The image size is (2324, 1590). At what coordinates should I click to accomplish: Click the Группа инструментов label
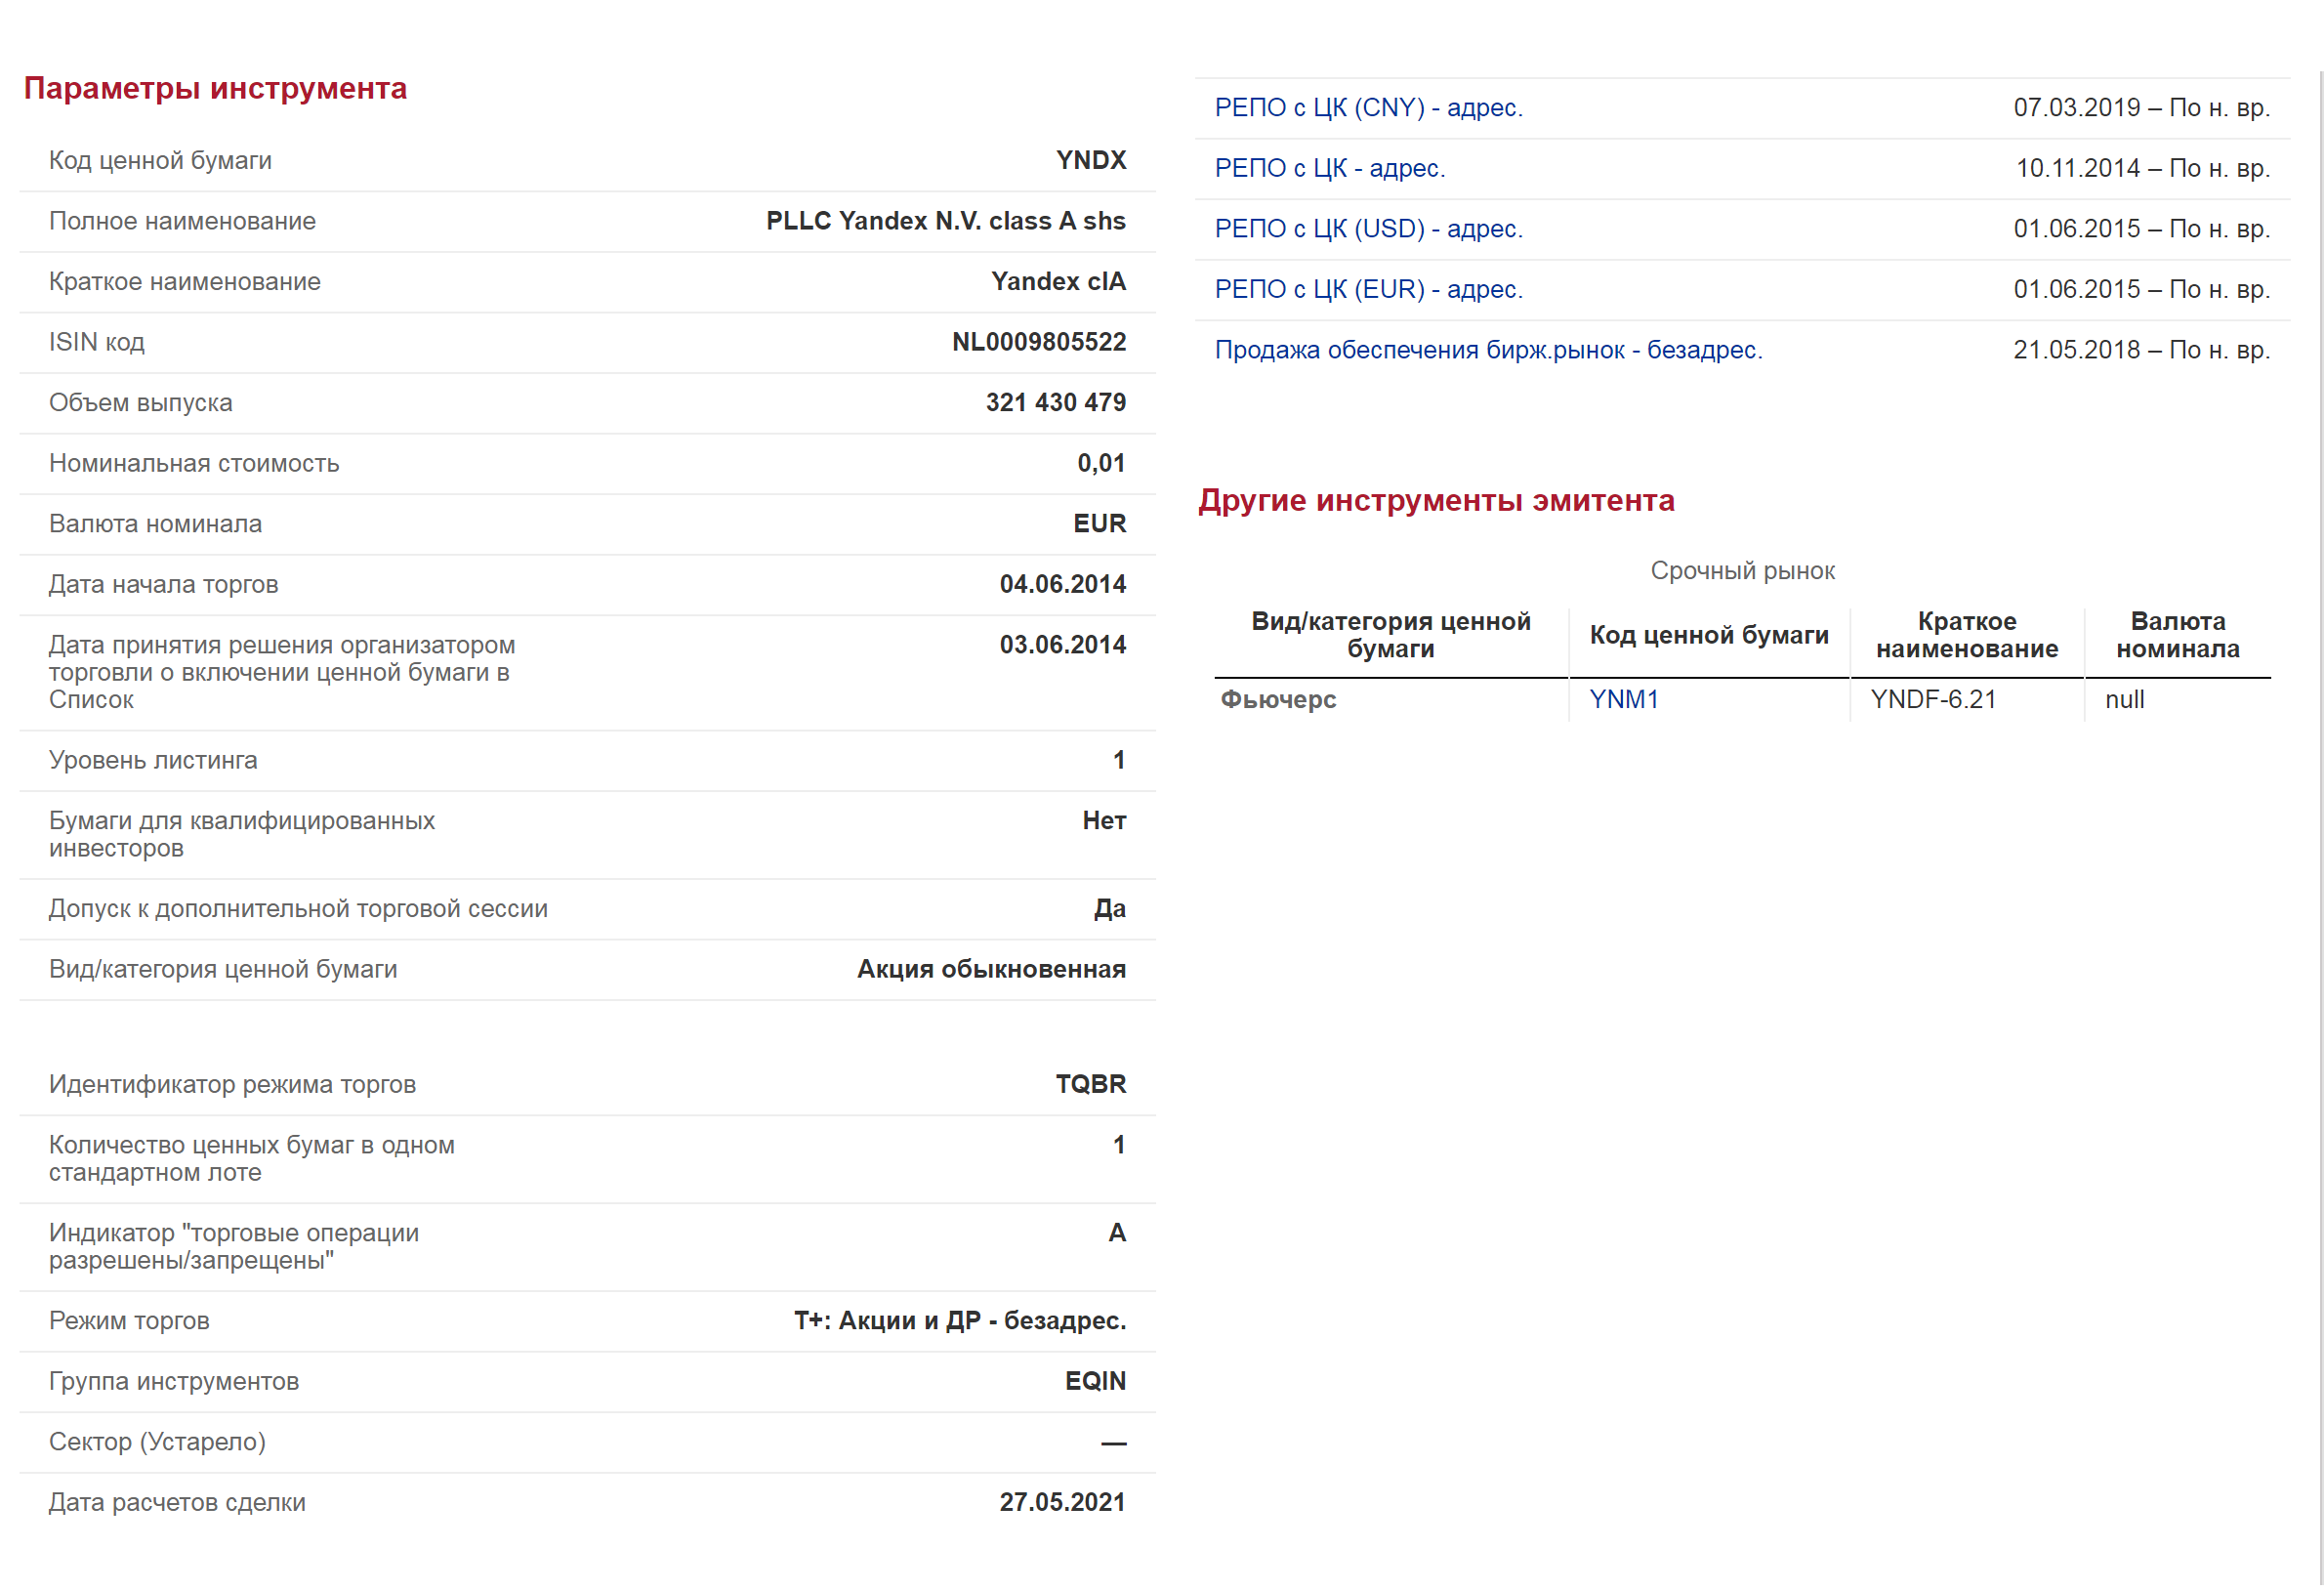click(x=173, y=1381)
